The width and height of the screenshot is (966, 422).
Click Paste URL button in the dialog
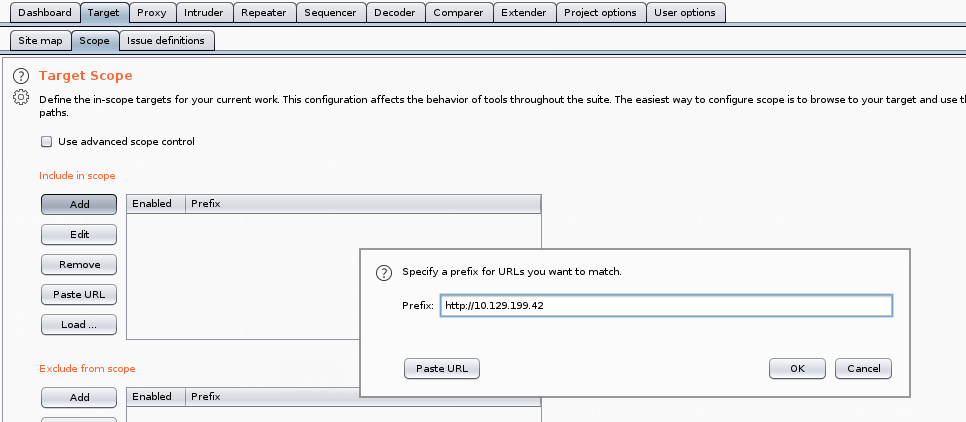pyautogui.click(x=442, y=368)
